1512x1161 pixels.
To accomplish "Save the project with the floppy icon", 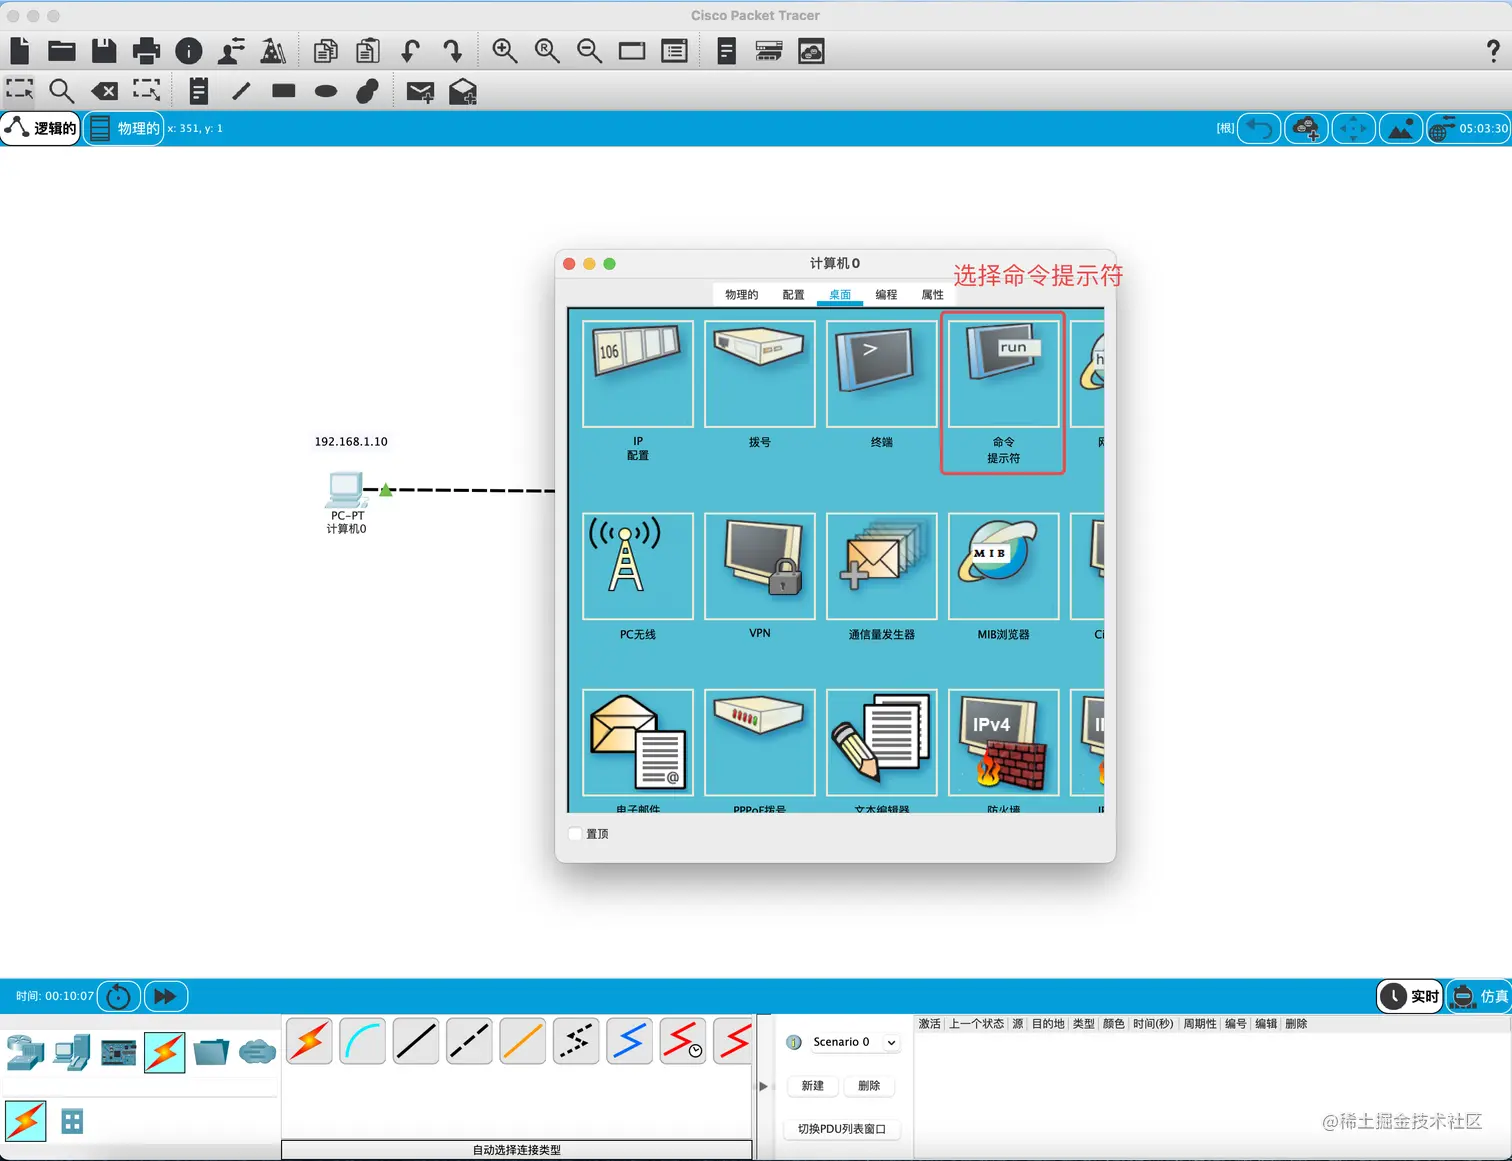I will coord(104,50).
